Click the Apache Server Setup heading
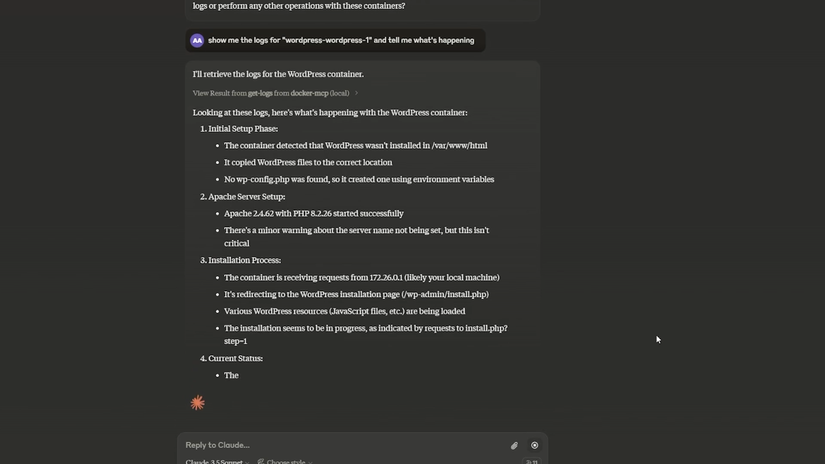The width and height of the screenshot is (825, 464). click(x=246, y=197)
